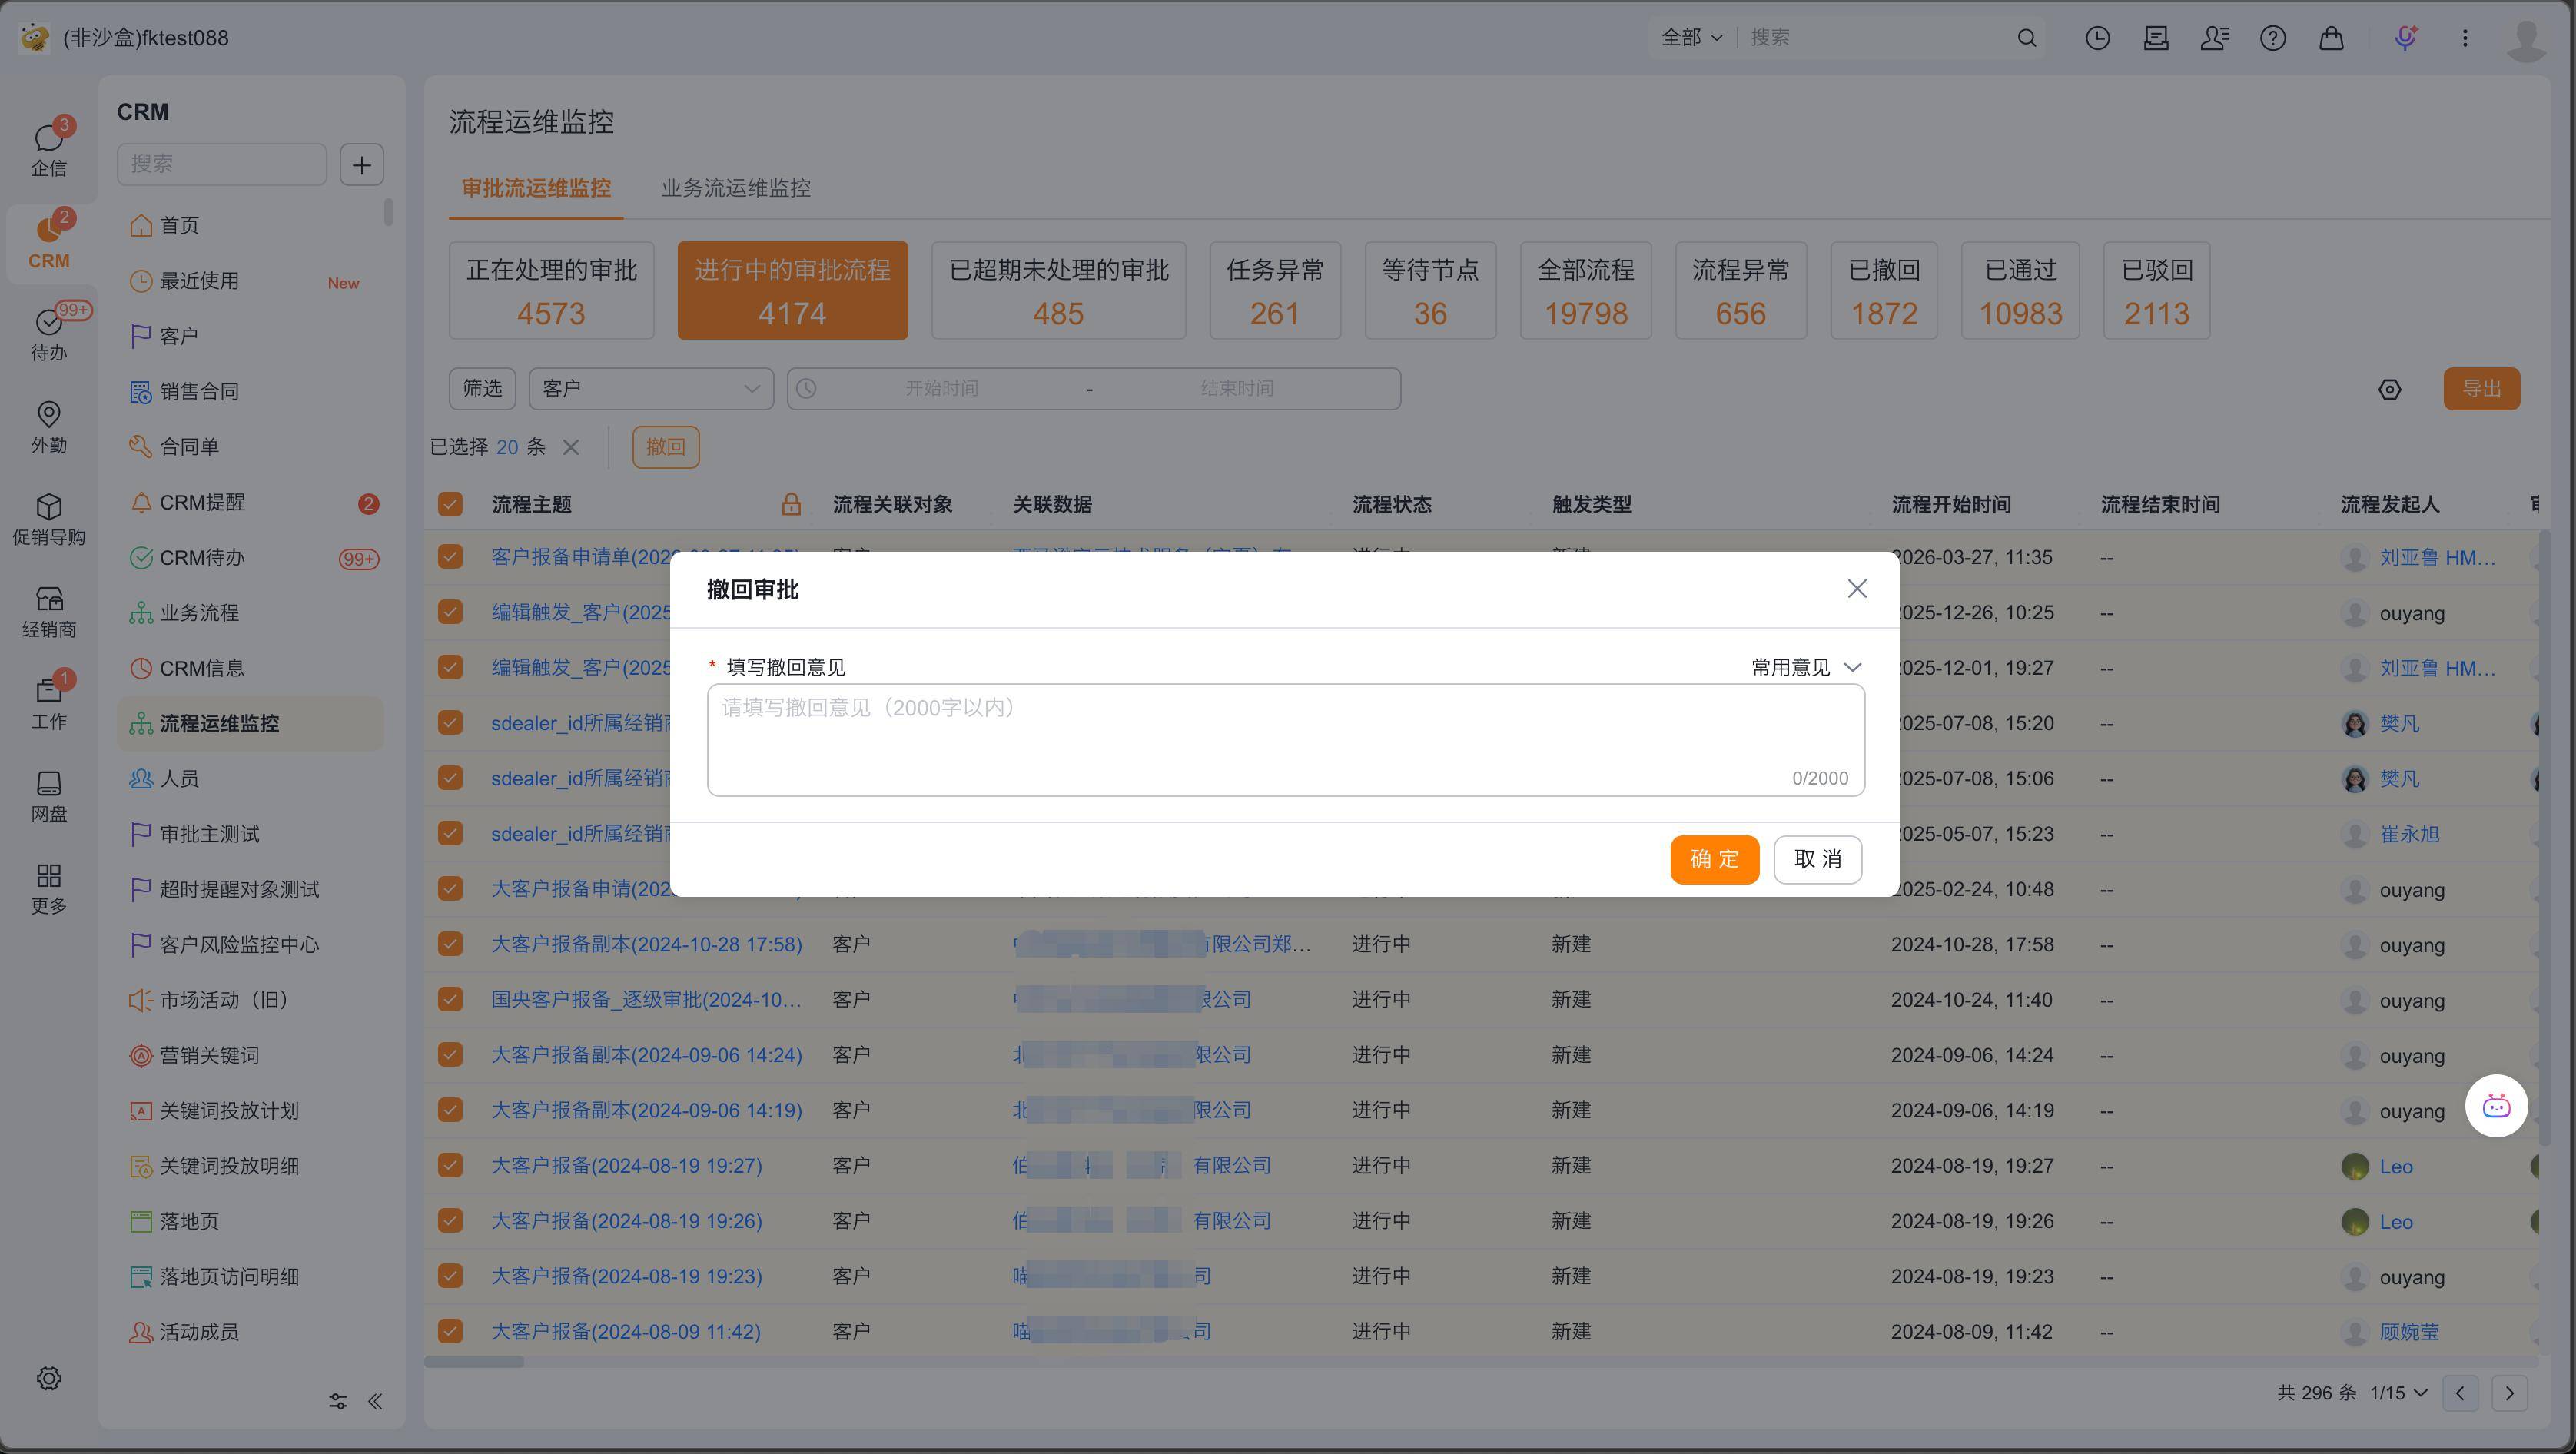
Task: Uncheck the 国央客户报备_逐级审批 row checkbox
Action: [450, 999]
